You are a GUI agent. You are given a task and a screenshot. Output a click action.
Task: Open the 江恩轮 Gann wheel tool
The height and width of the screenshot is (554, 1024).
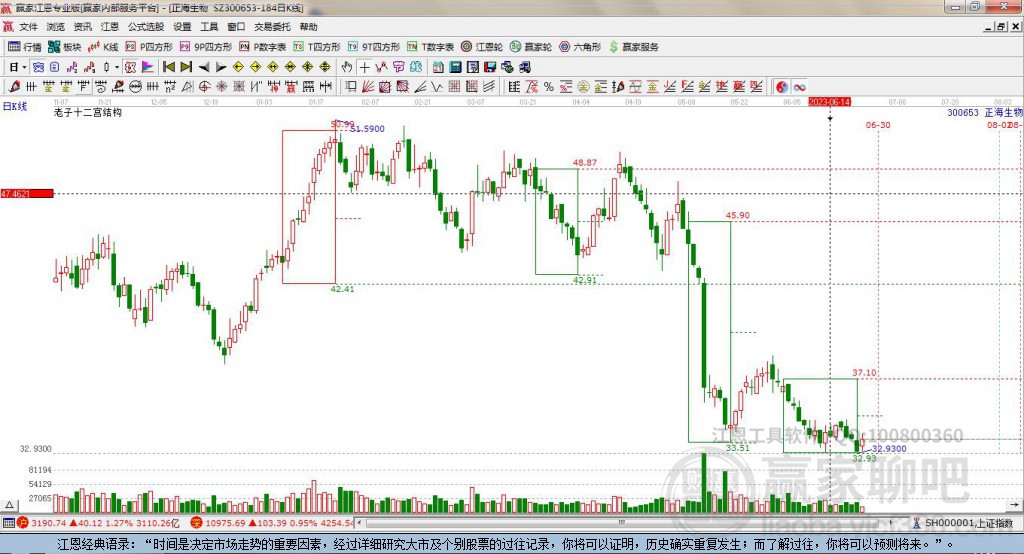click(x=482, y=47)
